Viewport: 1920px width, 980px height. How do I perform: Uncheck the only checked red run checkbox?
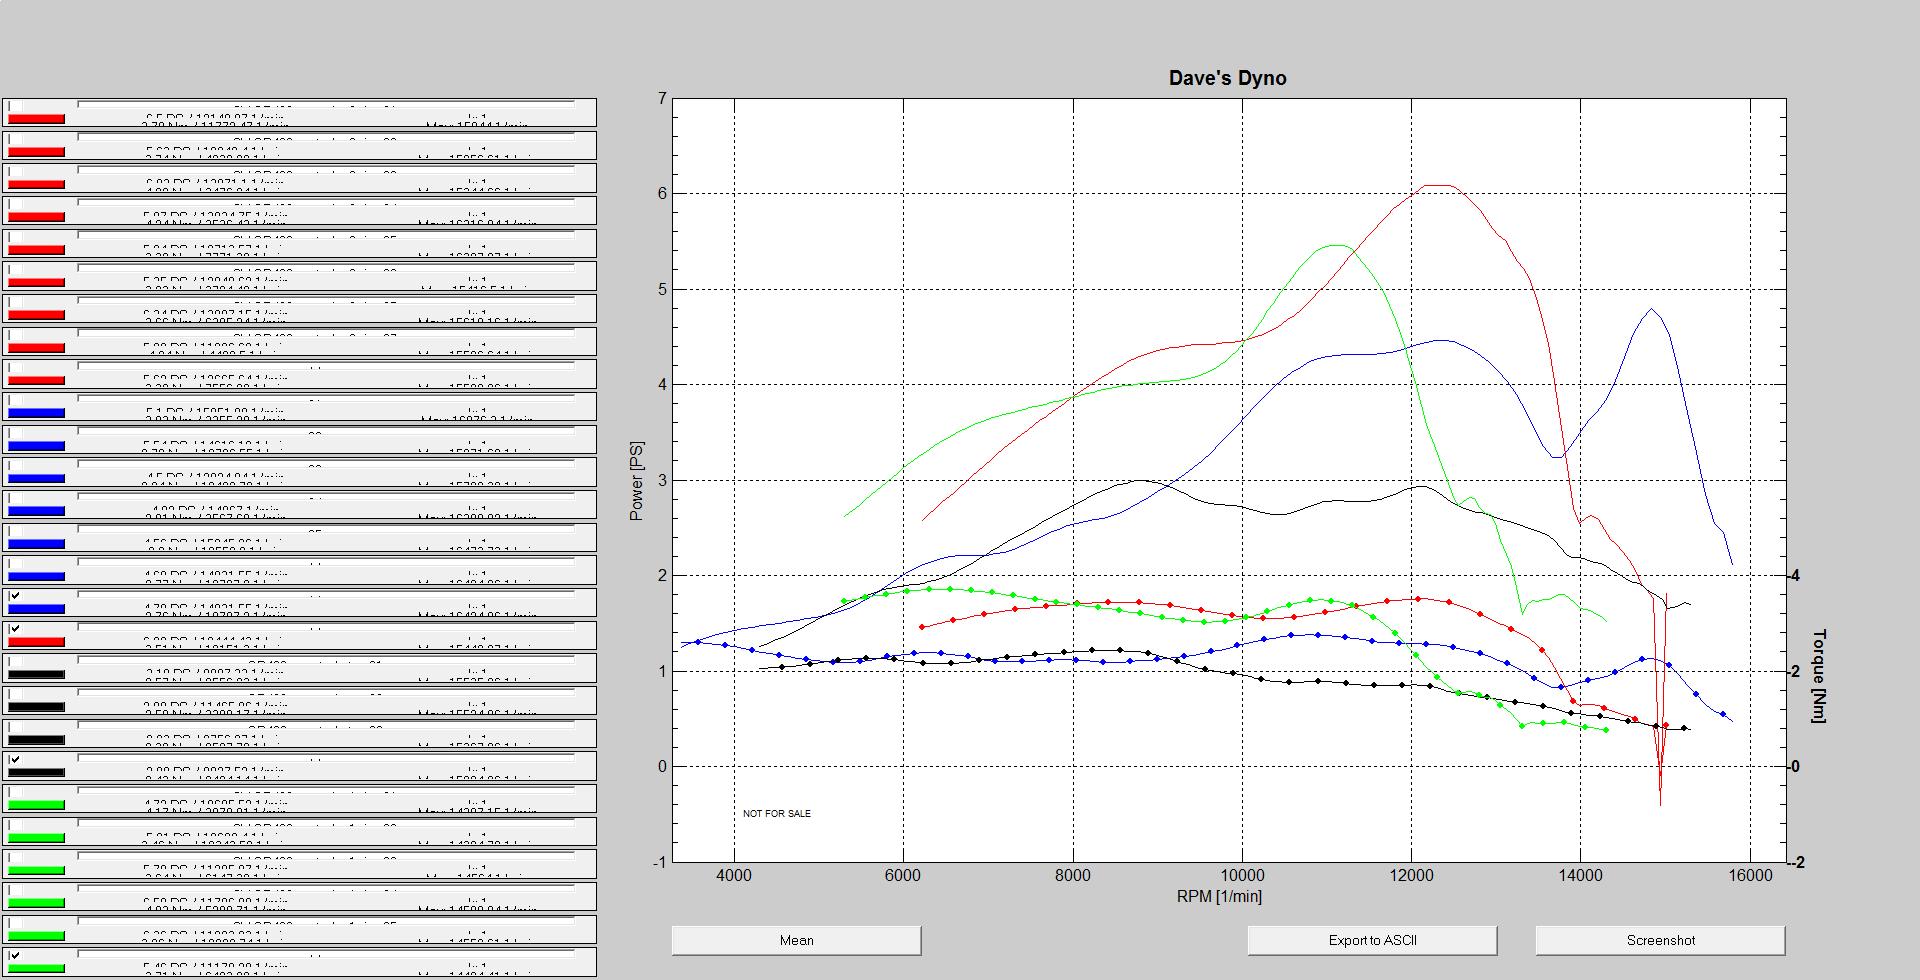click(x=15, y=629)
